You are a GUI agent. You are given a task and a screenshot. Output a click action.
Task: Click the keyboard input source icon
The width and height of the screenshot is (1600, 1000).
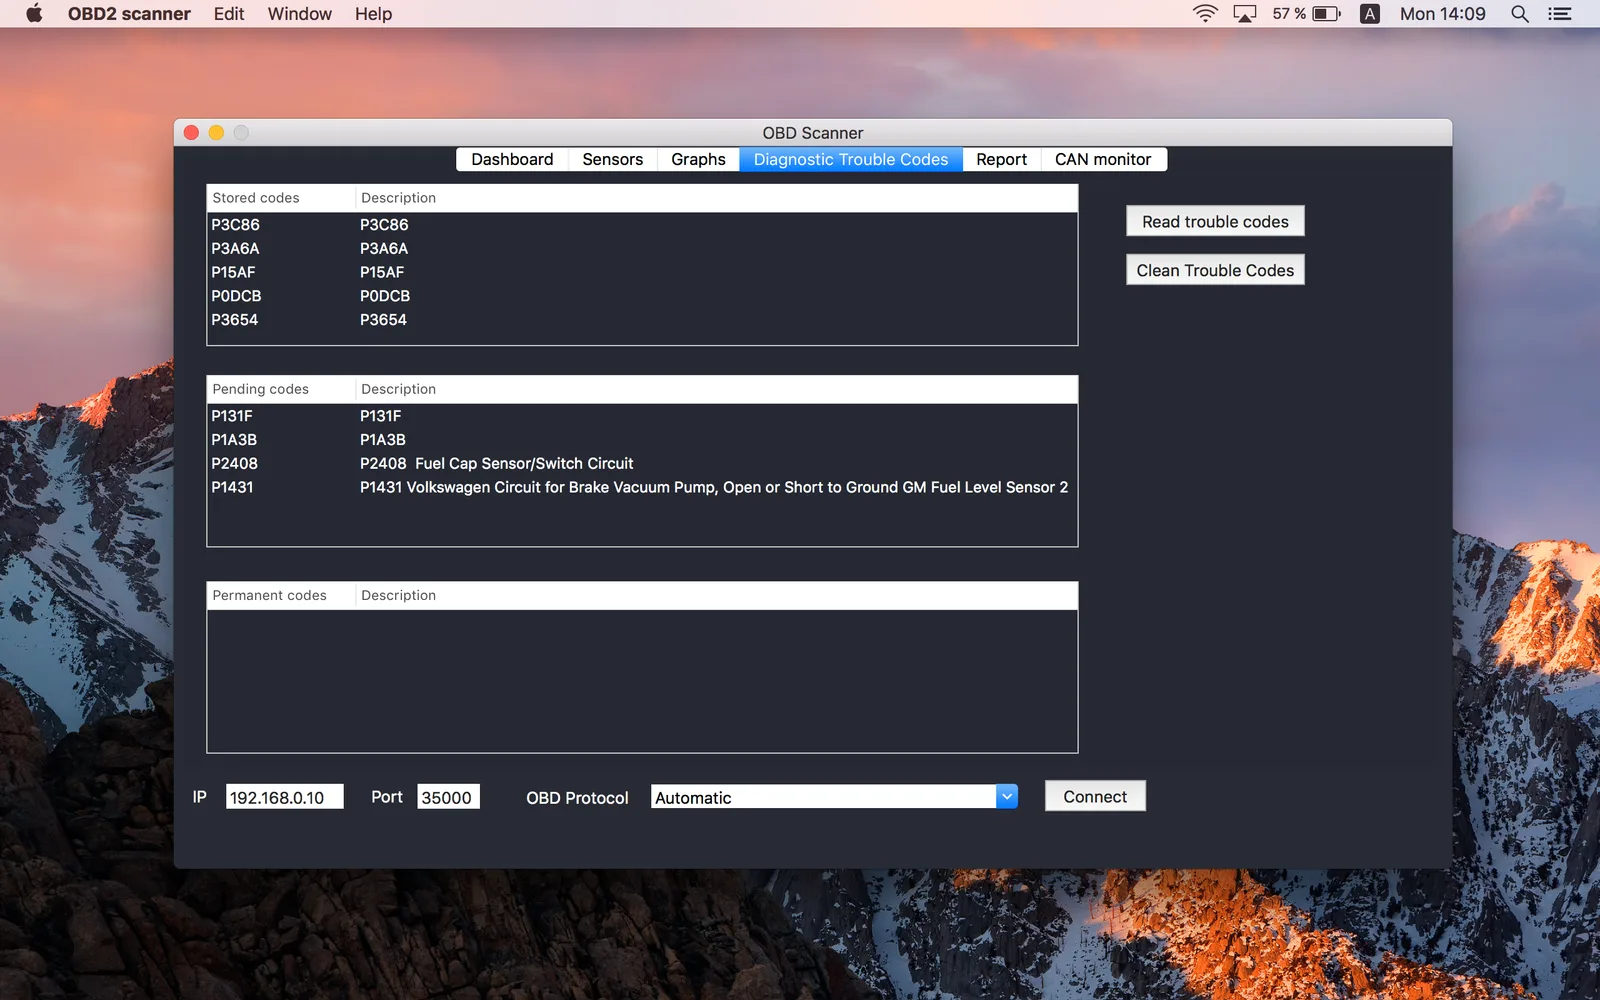1370,14
